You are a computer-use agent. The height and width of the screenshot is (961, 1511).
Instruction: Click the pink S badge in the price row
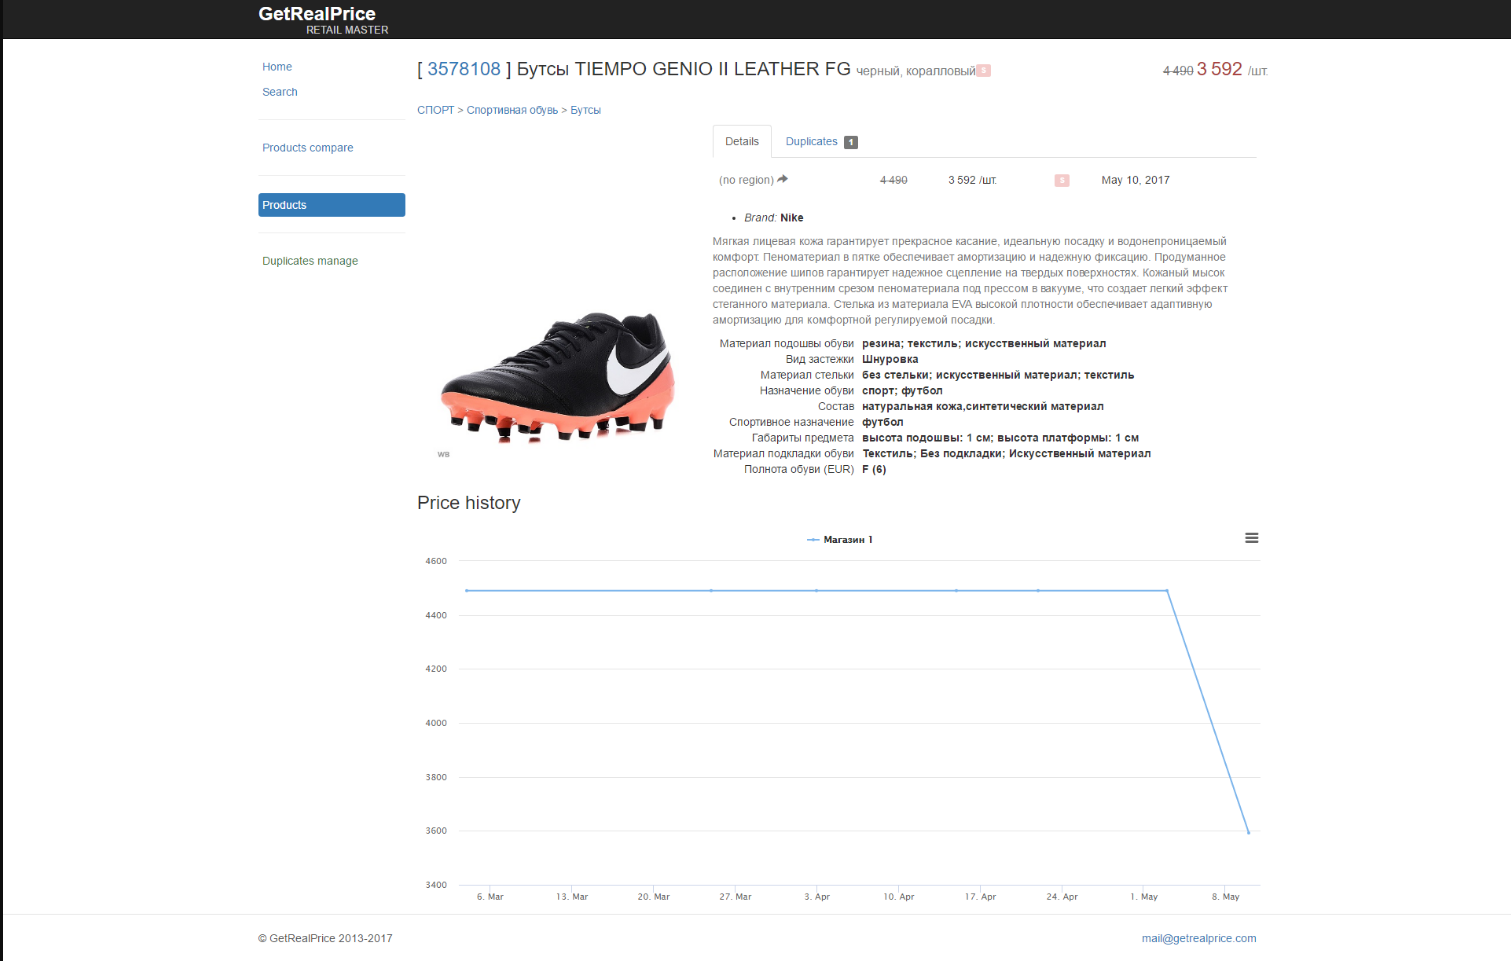[1062, 181]
